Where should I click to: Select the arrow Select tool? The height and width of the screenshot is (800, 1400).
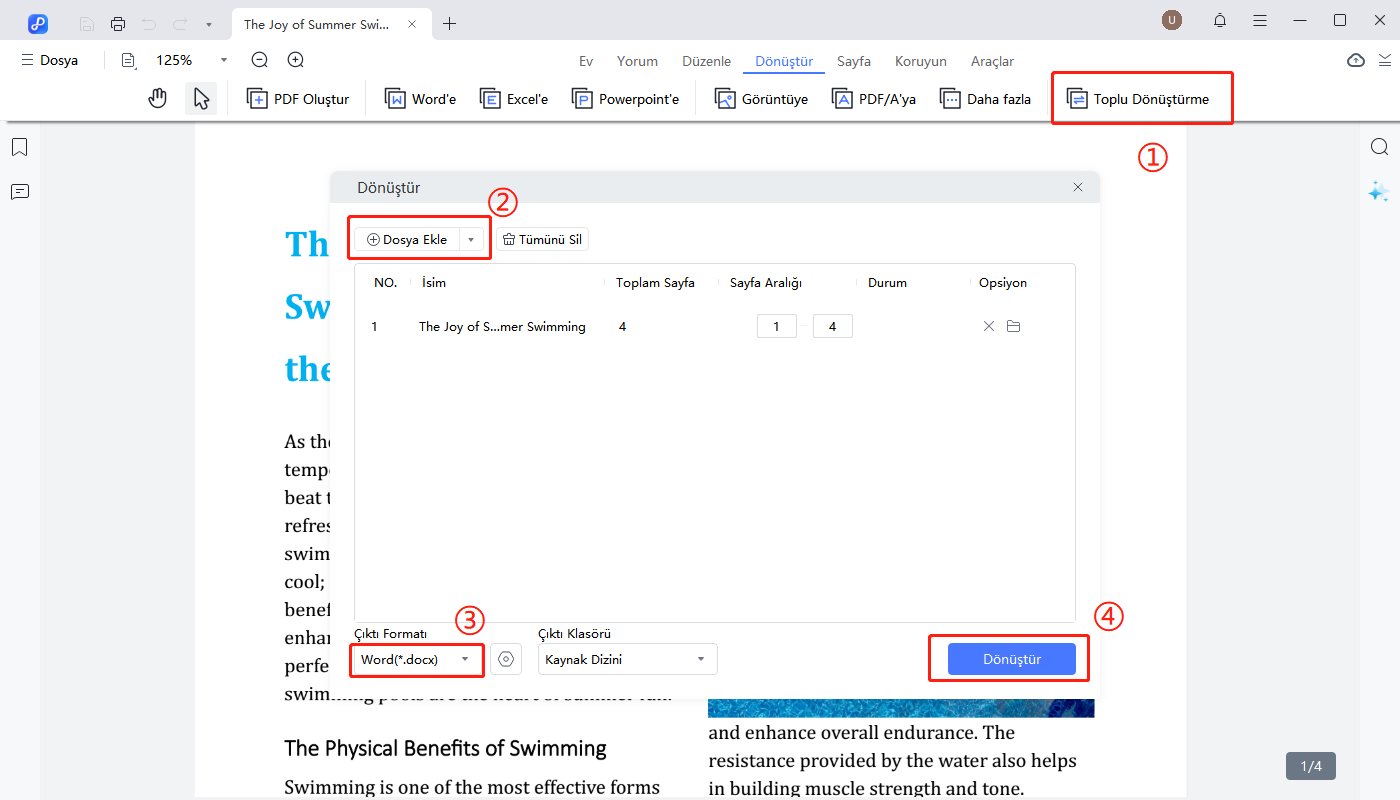tap(201, 98)
